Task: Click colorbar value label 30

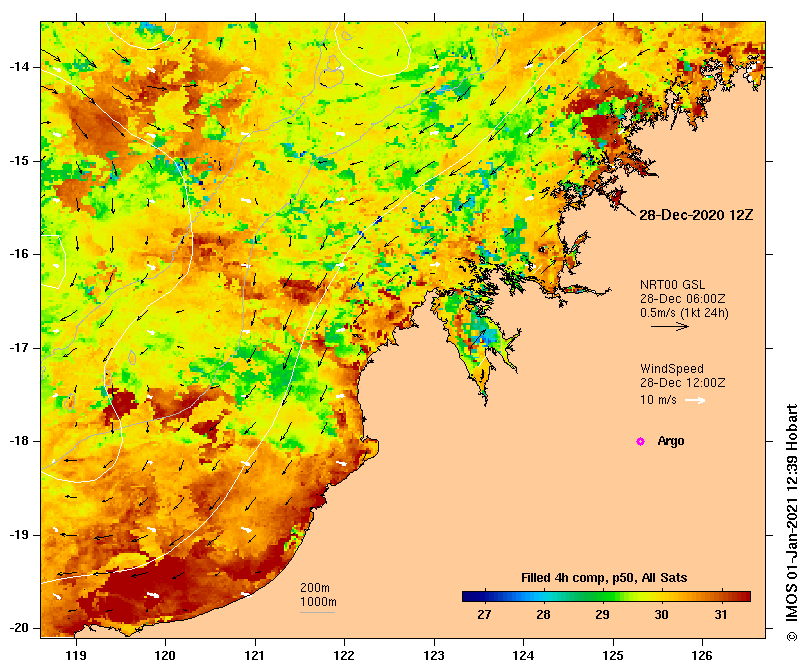Action: click(x=661, y=615)
